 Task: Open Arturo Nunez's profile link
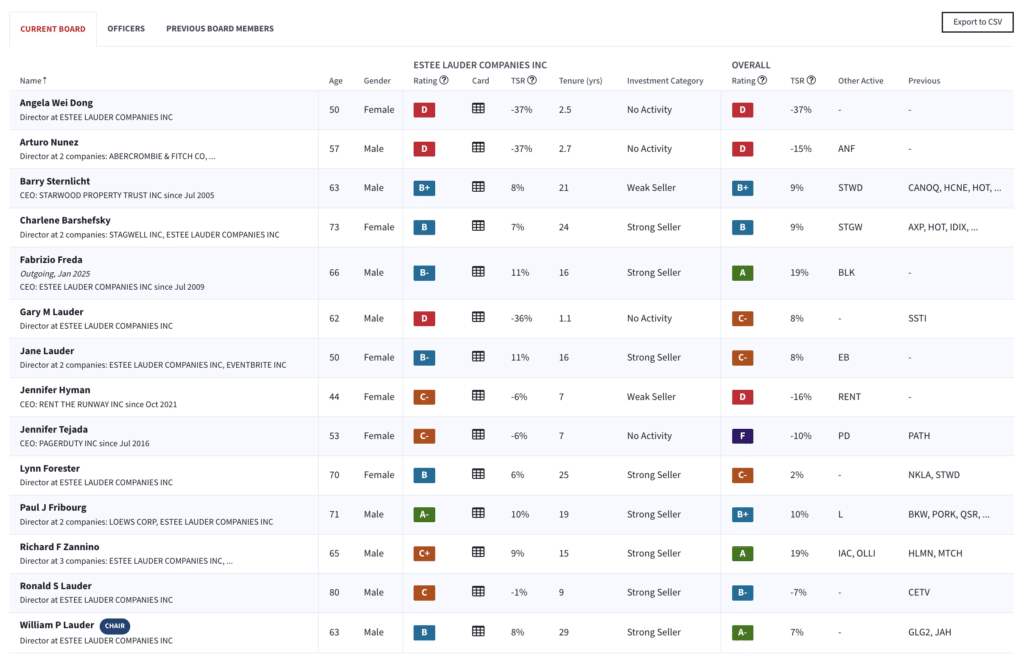49,142
